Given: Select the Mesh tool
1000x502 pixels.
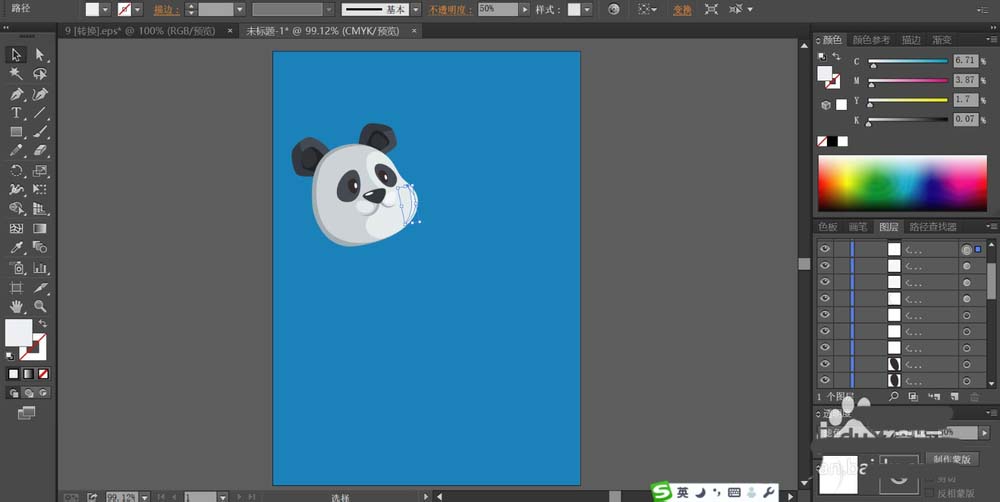Looking at the screenshot, I should (16, 228).
